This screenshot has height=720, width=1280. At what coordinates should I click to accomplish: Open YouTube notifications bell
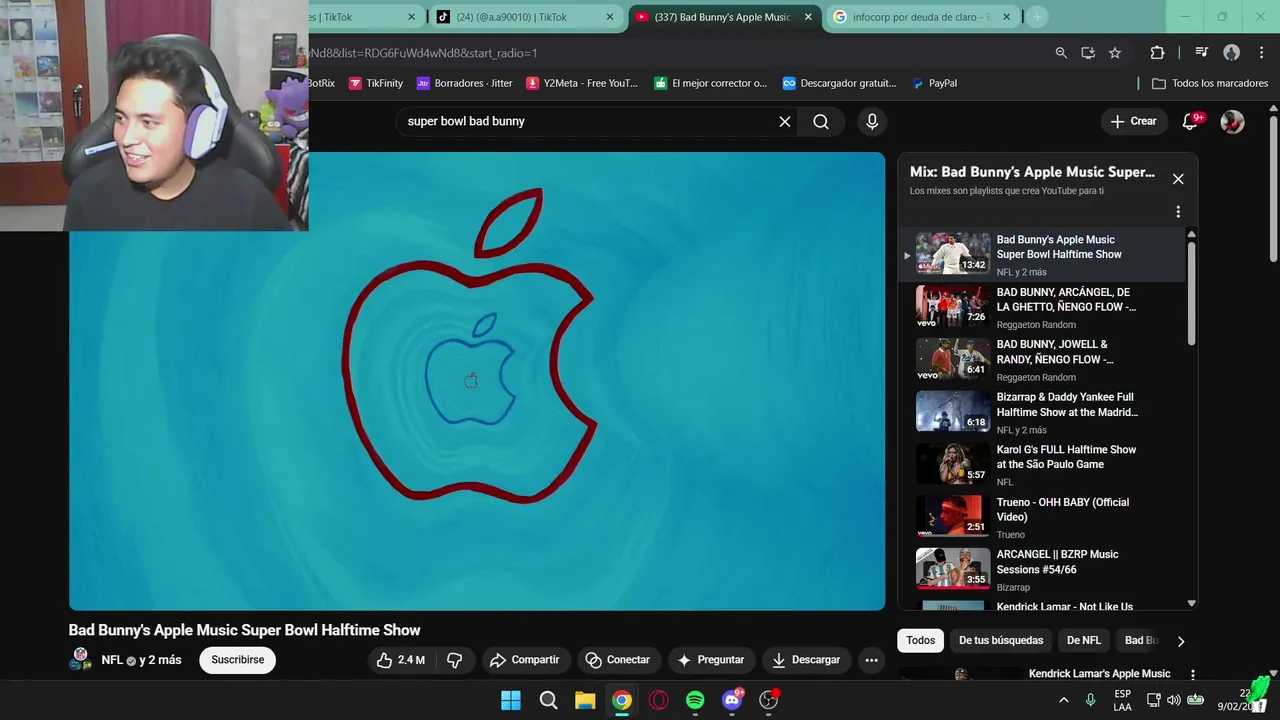(1191, 122)
